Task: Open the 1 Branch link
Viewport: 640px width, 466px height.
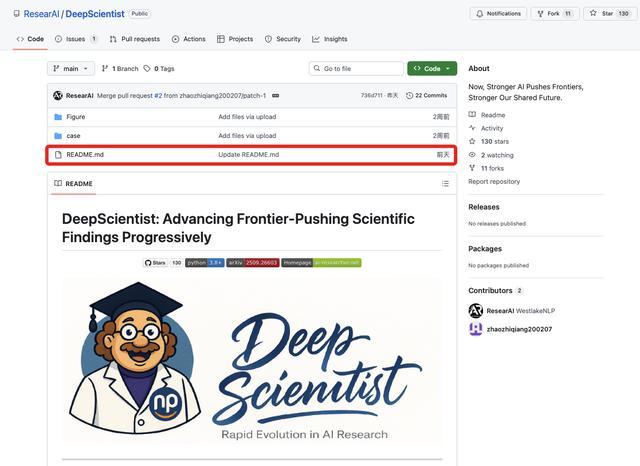Action: pyautogui.click(x=120, y=69)
